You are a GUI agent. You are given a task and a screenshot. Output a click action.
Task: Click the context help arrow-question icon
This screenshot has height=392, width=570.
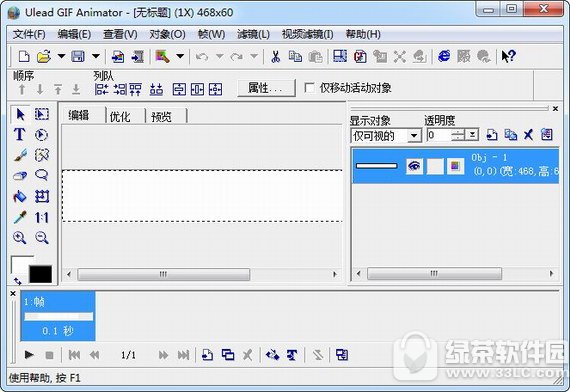[508, 56]
